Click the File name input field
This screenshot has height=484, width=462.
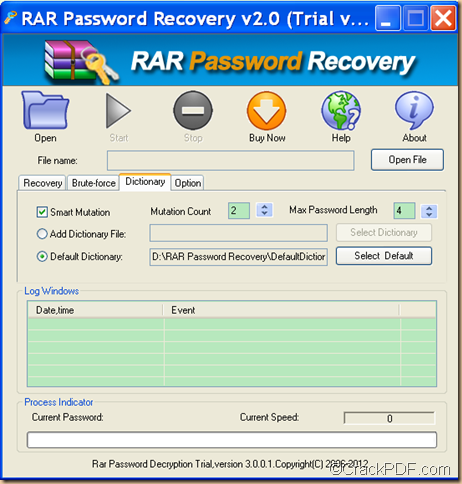(x=230, y=160)
